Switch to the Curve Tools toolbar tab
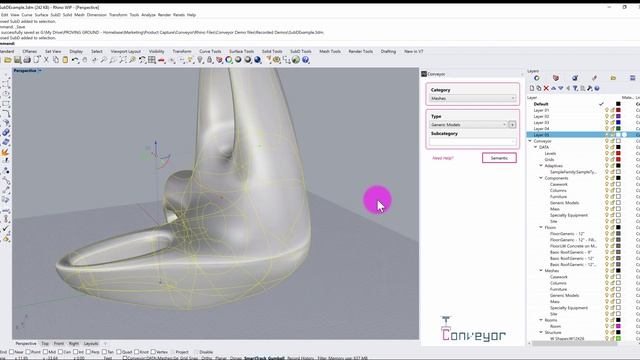This screenshot has height=360, width=640. pyautogui.click(x=210, y=51)
